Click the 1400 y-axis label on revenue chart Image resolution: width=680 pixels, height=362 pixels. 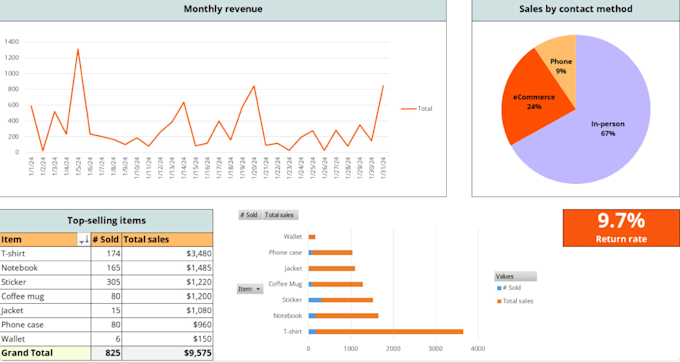[x=12, y=42]
